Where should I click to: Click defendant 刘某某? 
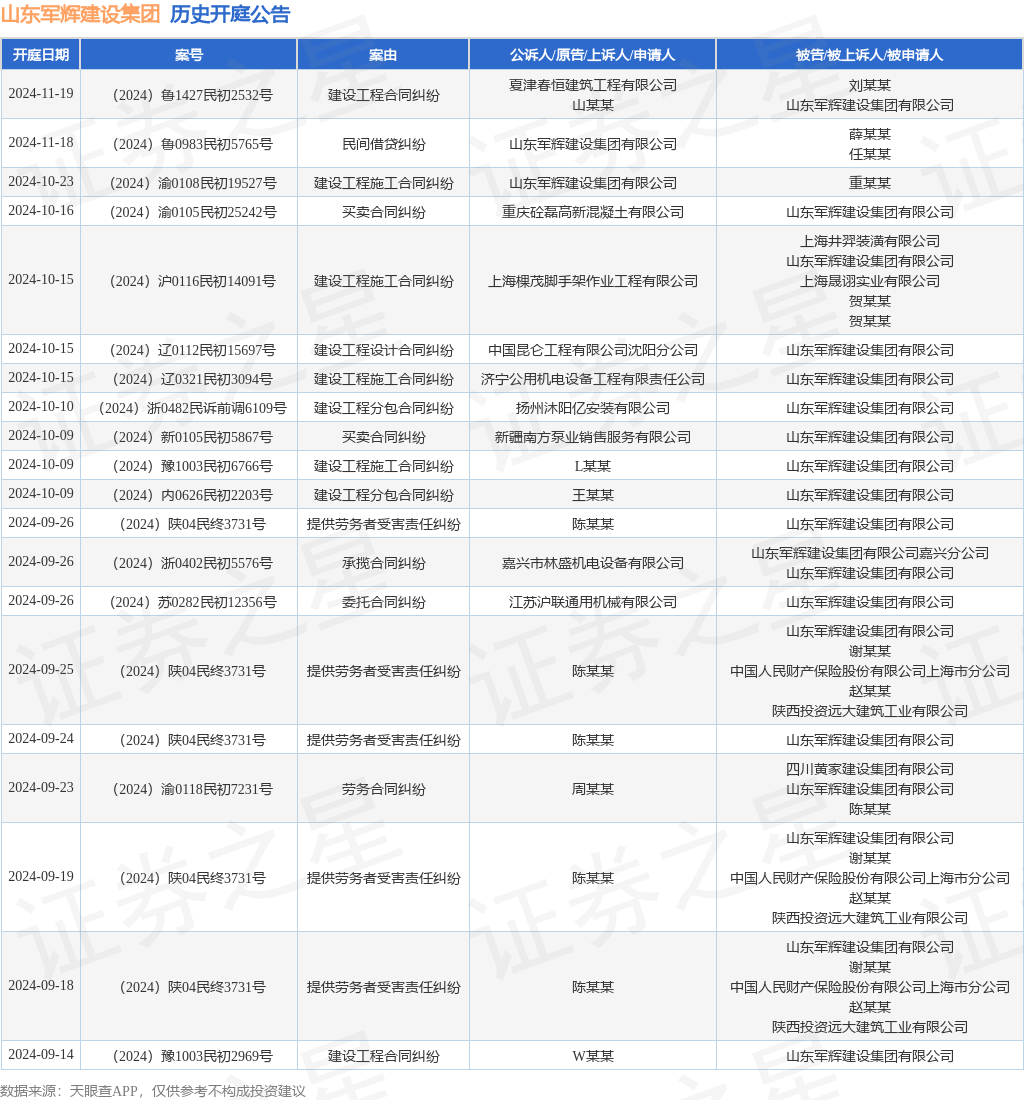click(870, 86)
